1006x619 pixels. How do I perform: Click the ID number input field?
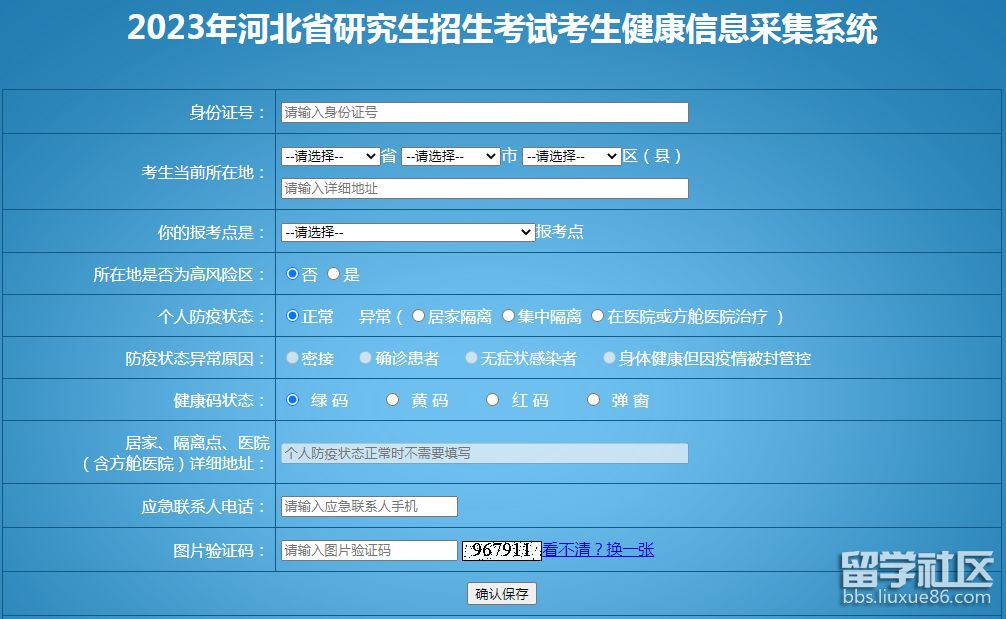[484, 112]
